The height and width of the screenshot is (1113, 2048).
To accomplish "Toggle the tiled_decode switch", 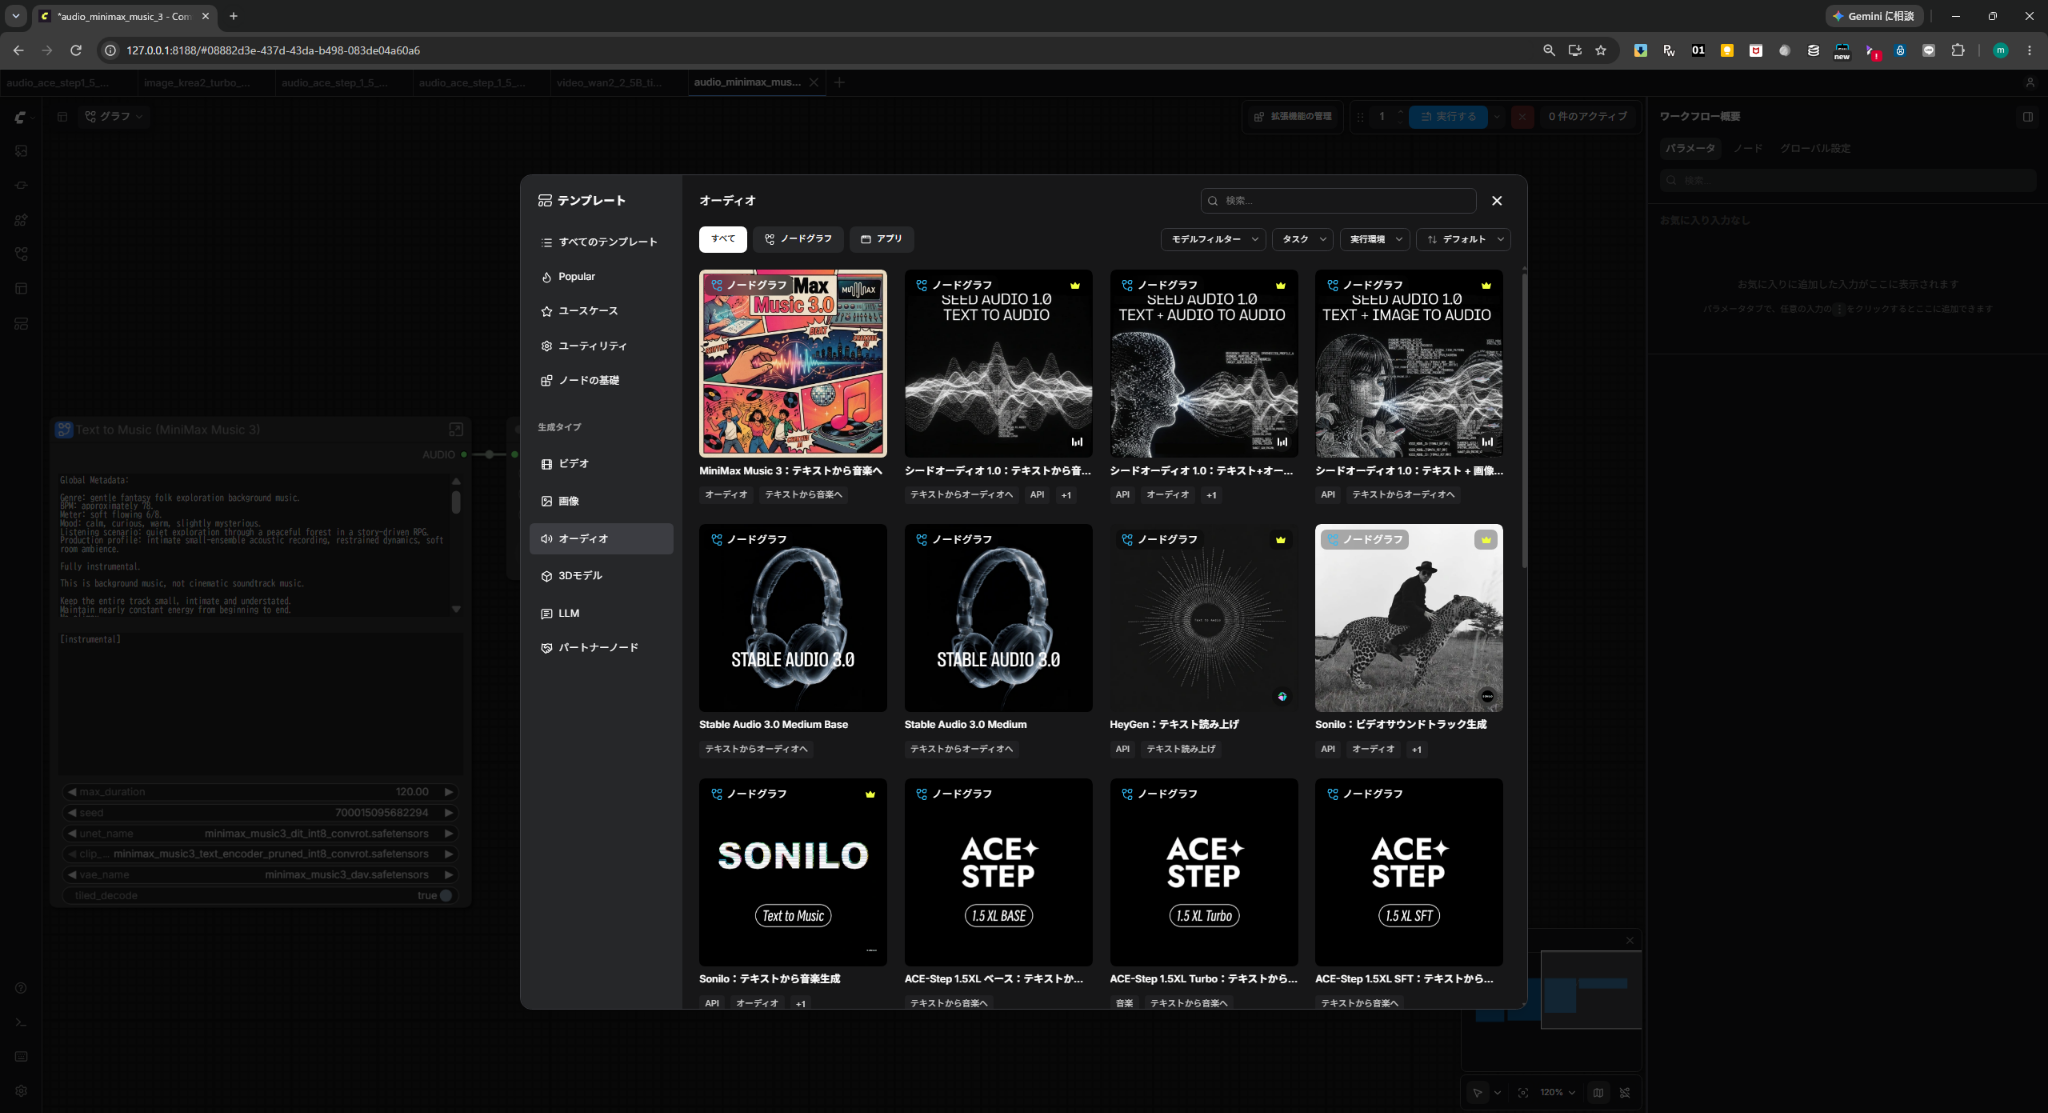I will pyautogui.click(x=446, y=896).
